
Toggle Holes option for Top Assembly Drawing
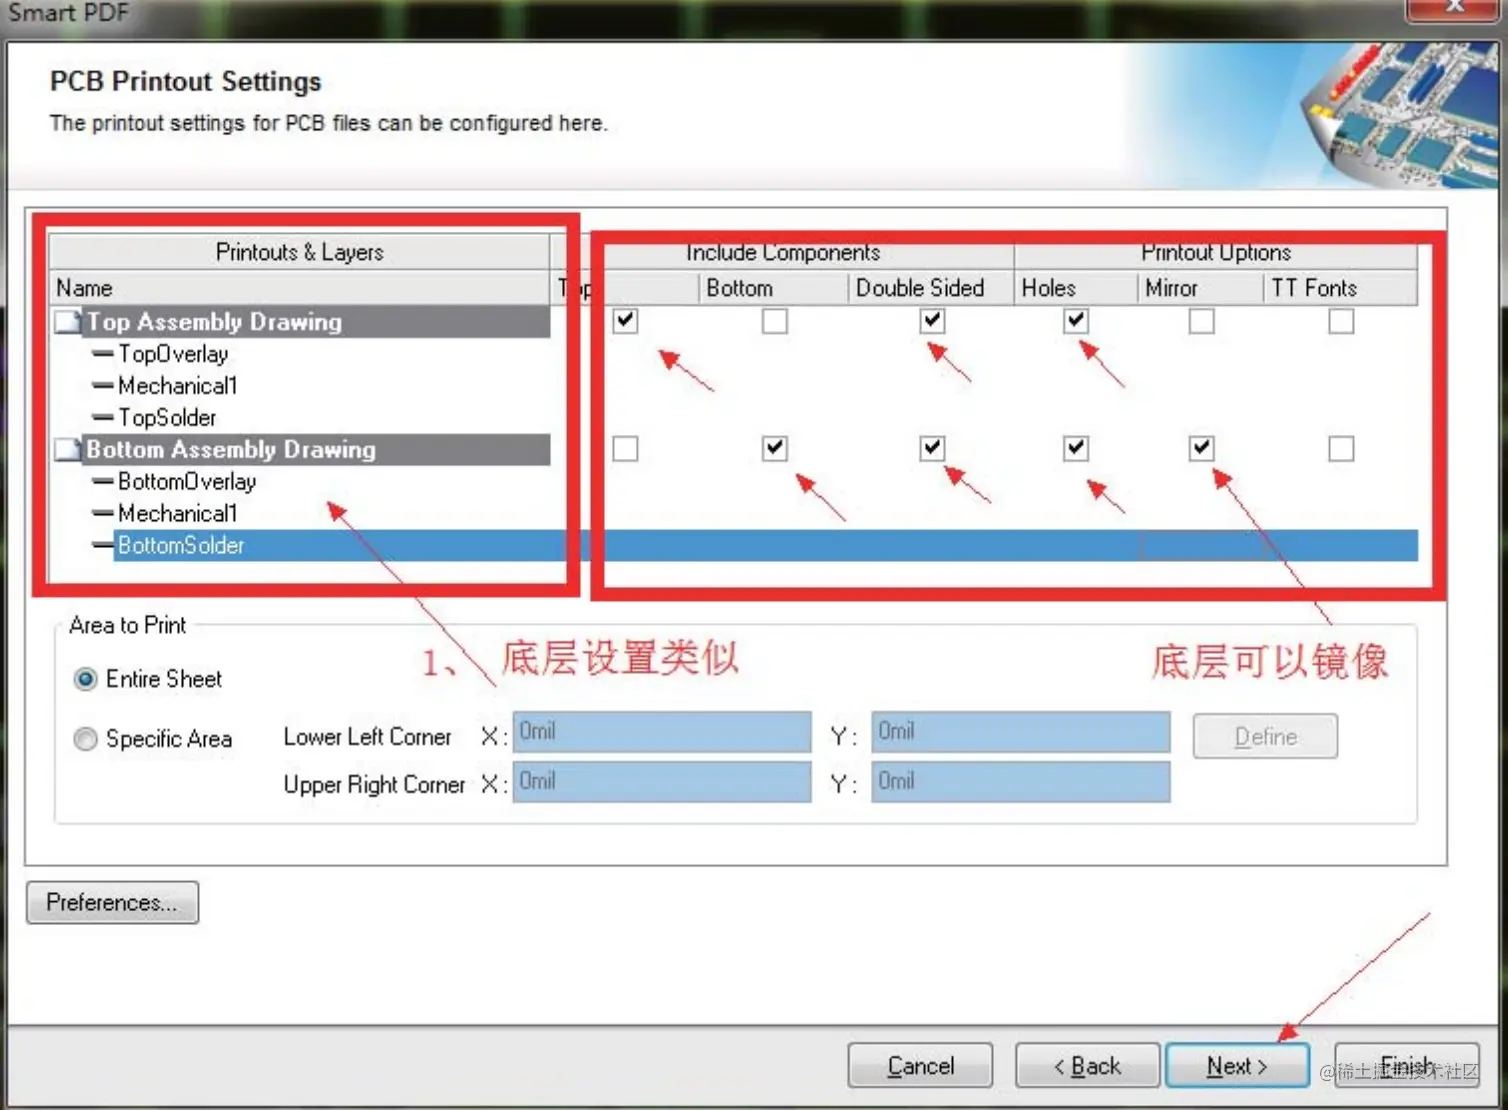pyautogui.click(x=1076, y=321)
